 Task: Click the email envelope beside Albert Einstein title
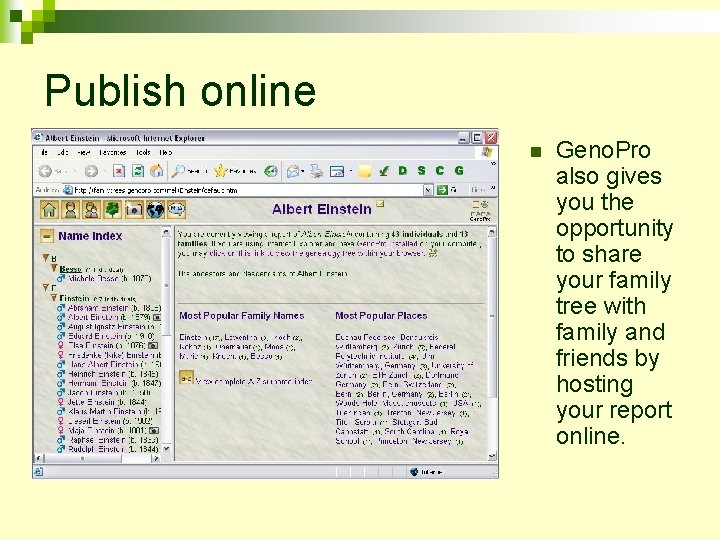(380, 203)
